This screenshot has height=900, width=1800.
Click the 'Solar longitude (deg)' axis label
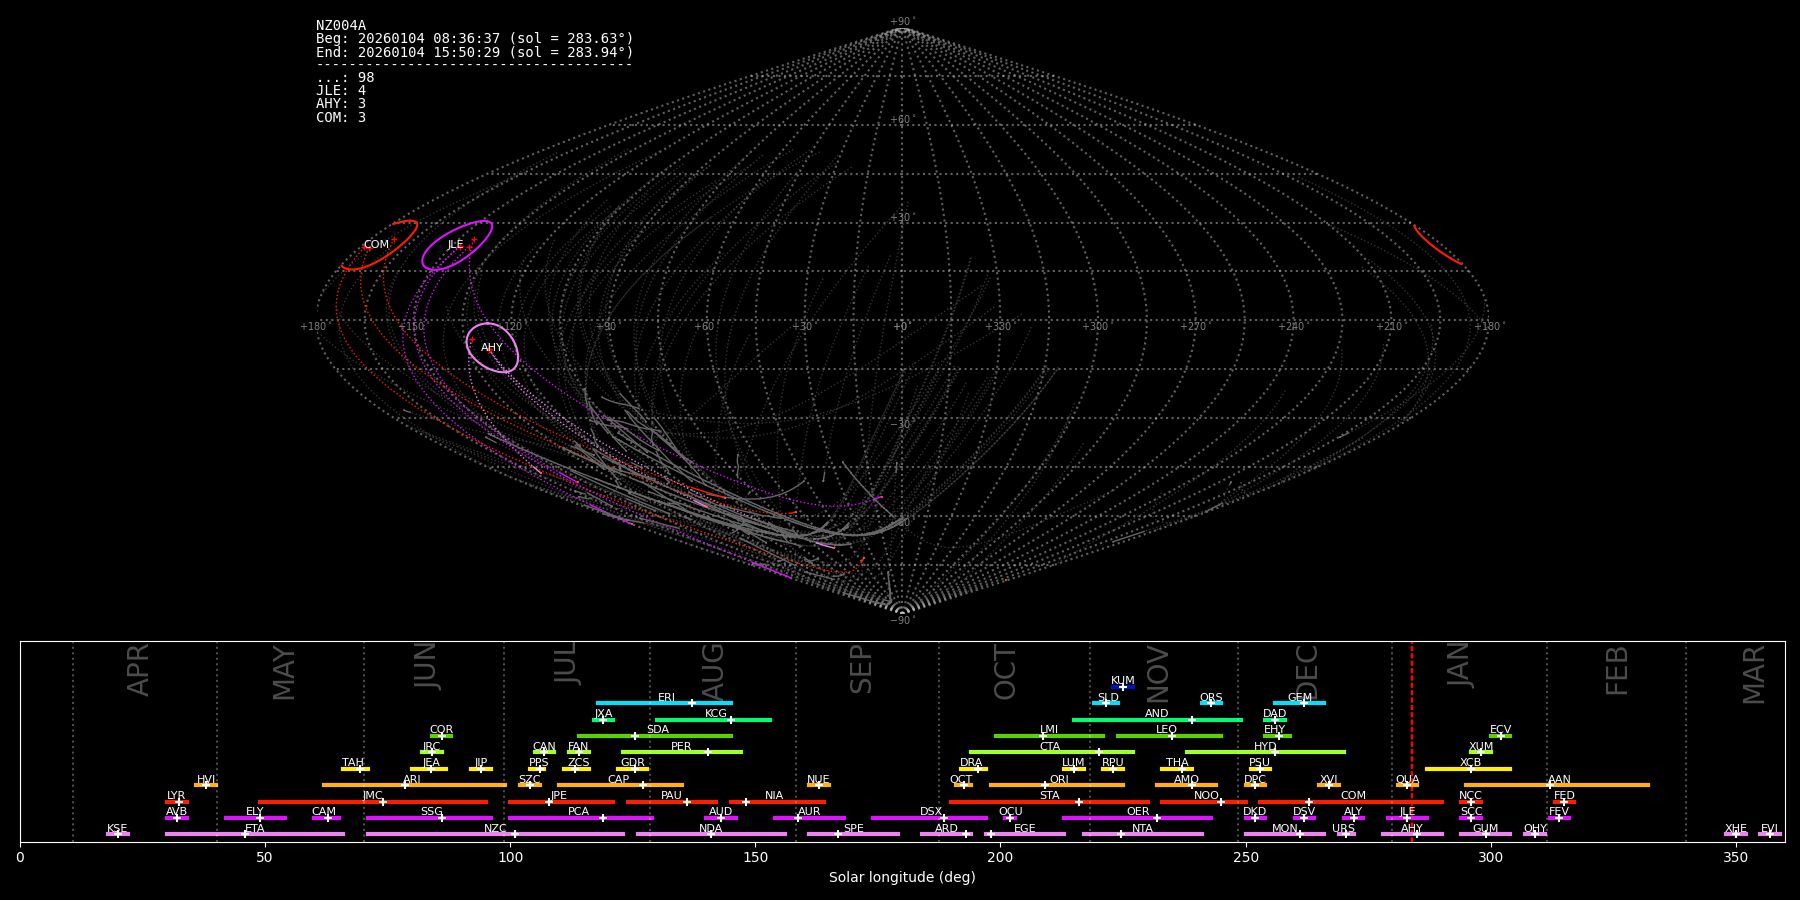pos(902,877)
